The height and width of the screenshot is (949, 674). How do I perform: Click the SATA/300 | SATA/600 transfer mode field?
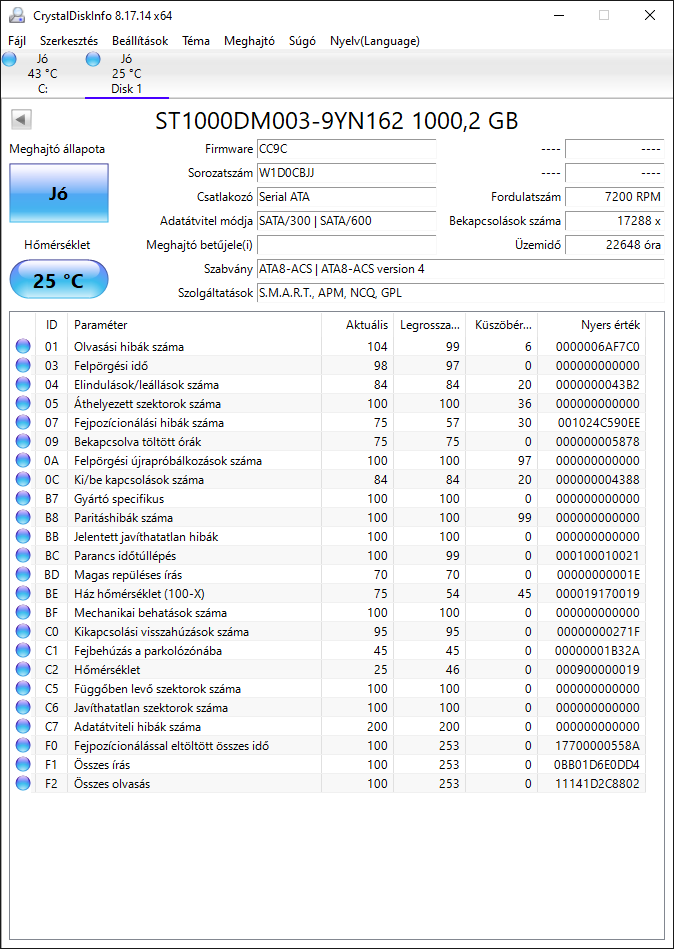pyautogui.click(x=347, y=221)
